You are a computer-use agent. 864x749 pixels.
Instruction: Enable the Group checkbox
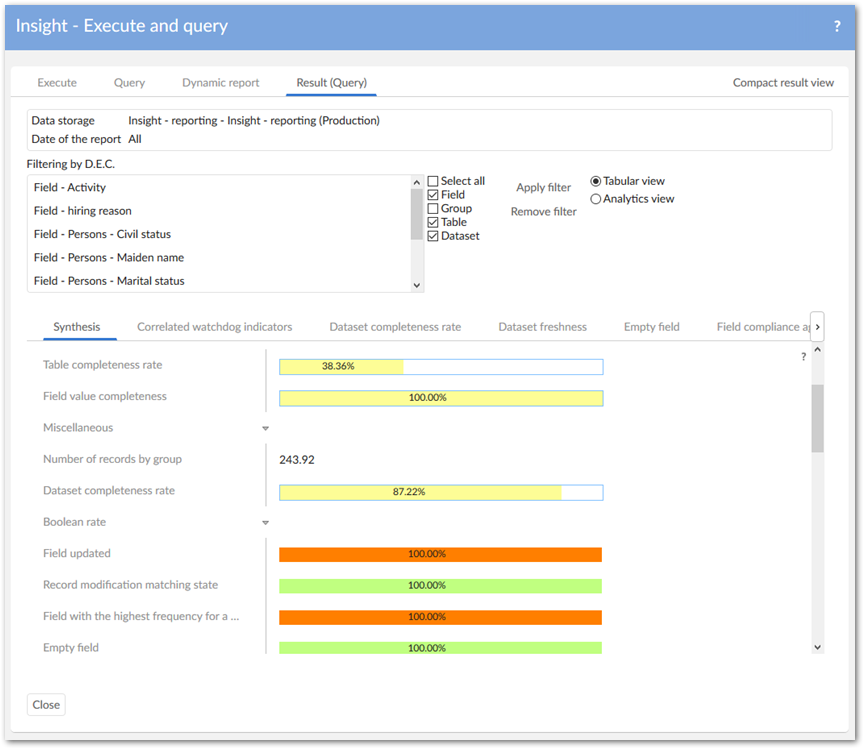(x=433, y=209)
